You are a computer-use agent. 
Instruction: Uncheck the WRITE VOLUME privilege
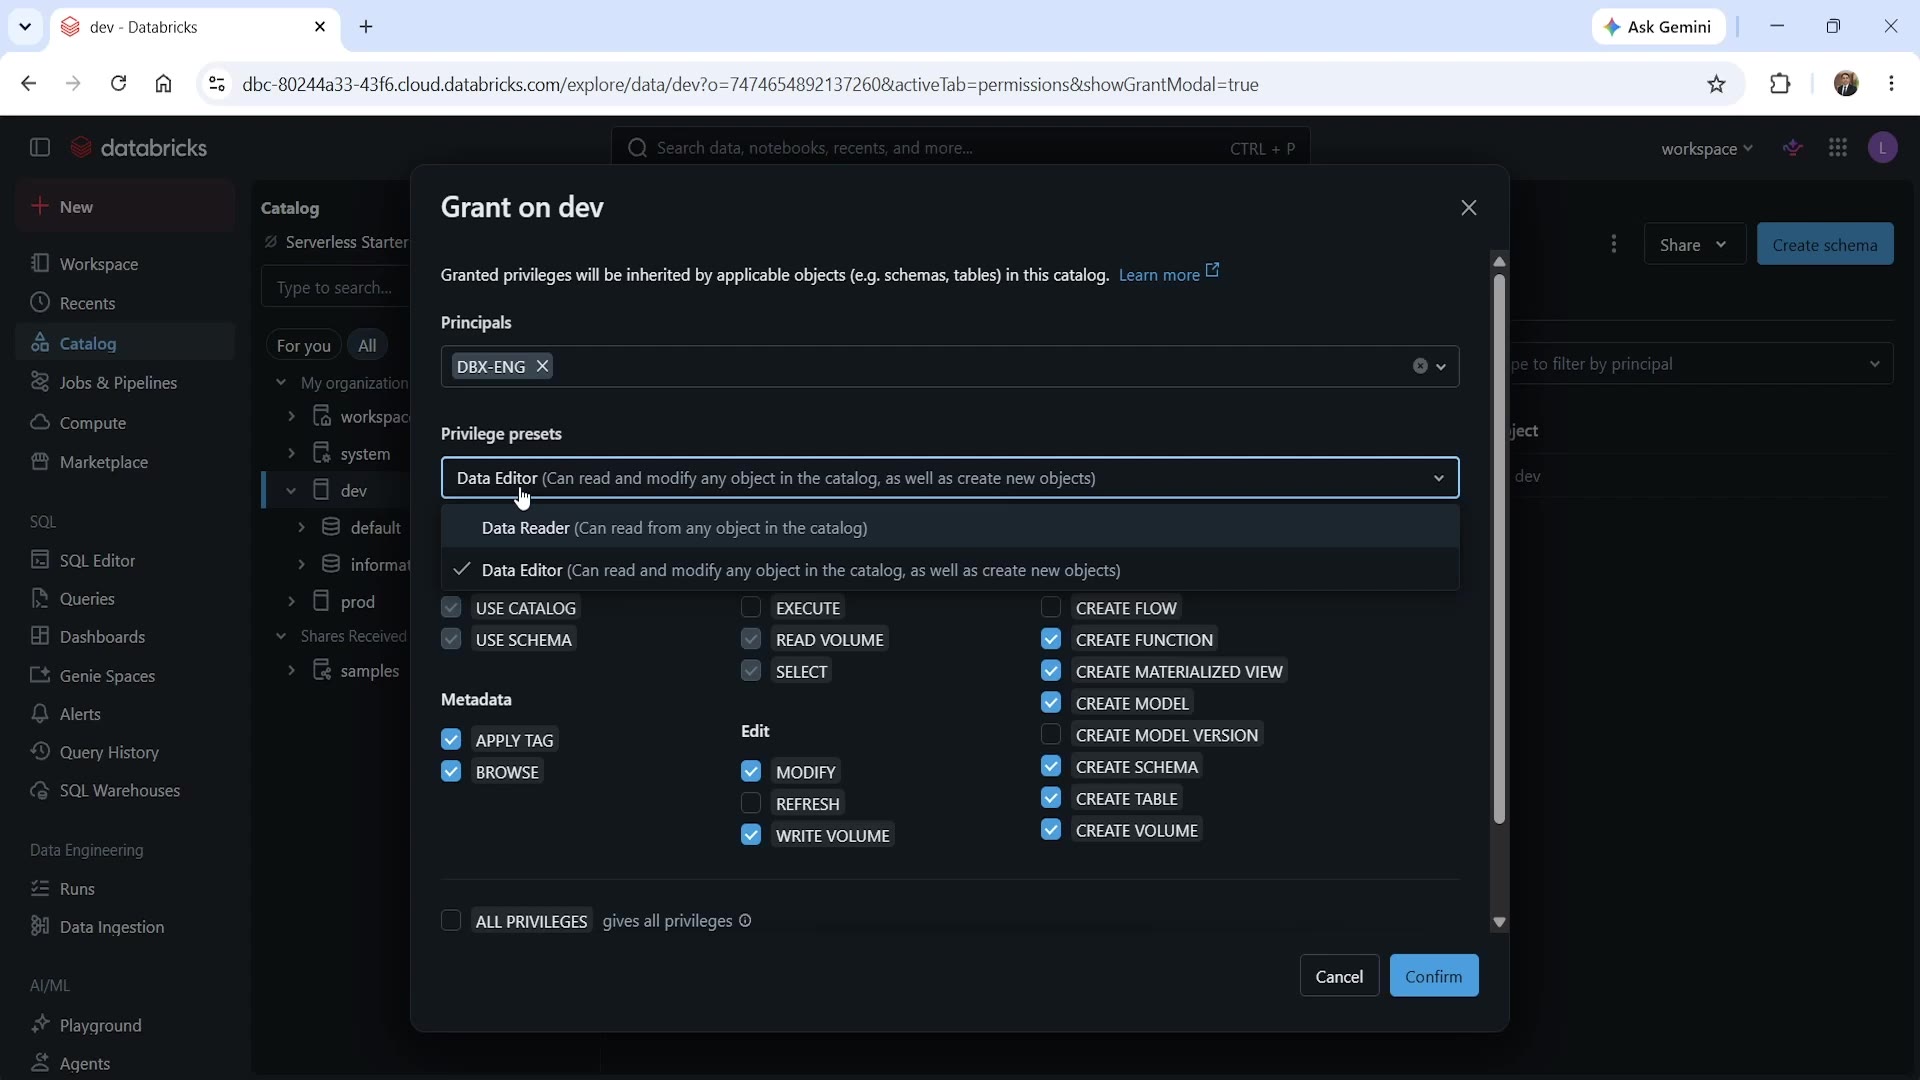[751, 835]
